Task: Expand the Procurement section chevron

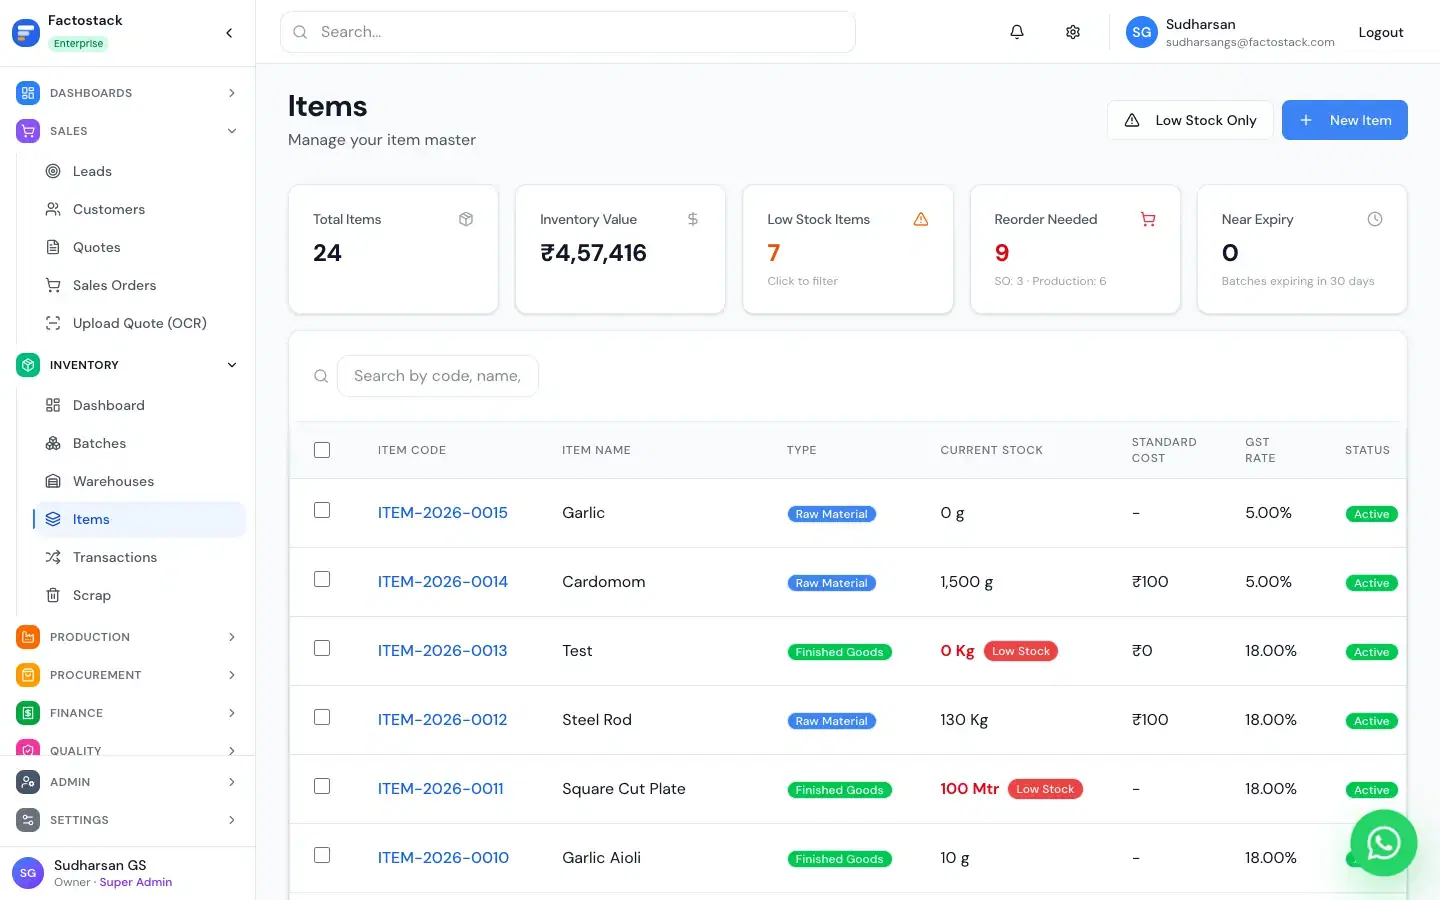Action: [x=232, y=675]
